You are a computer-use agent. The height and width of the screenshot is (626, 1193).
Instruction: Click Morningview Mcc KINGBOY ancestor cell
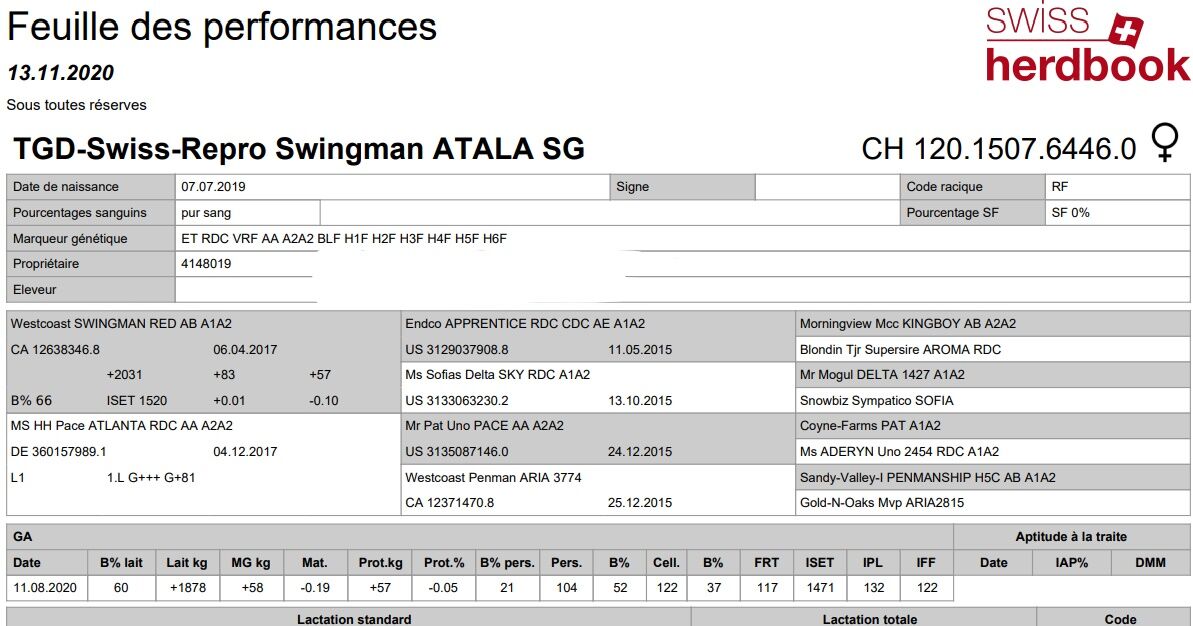click(907, 324)
